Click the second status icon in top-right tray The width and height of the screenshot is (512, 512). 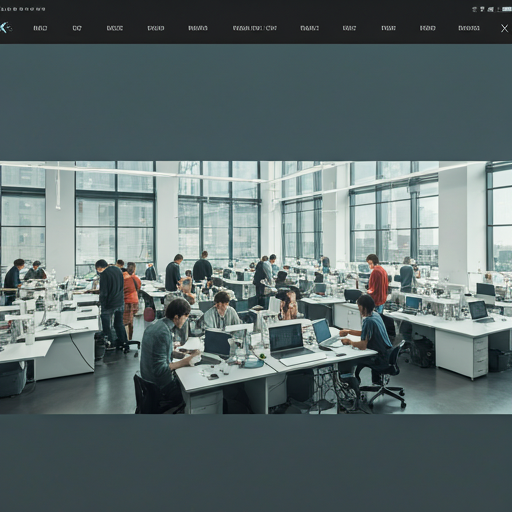[x=482, y=9]
